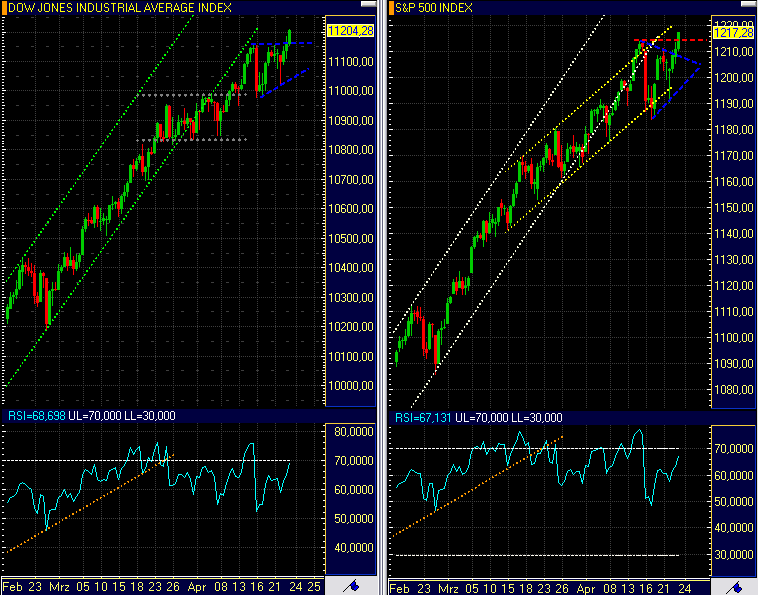Screen dimensions: 759x595
Task: Click the grey handle button atop the S&P 500 panel
Action: pos(748,4)
